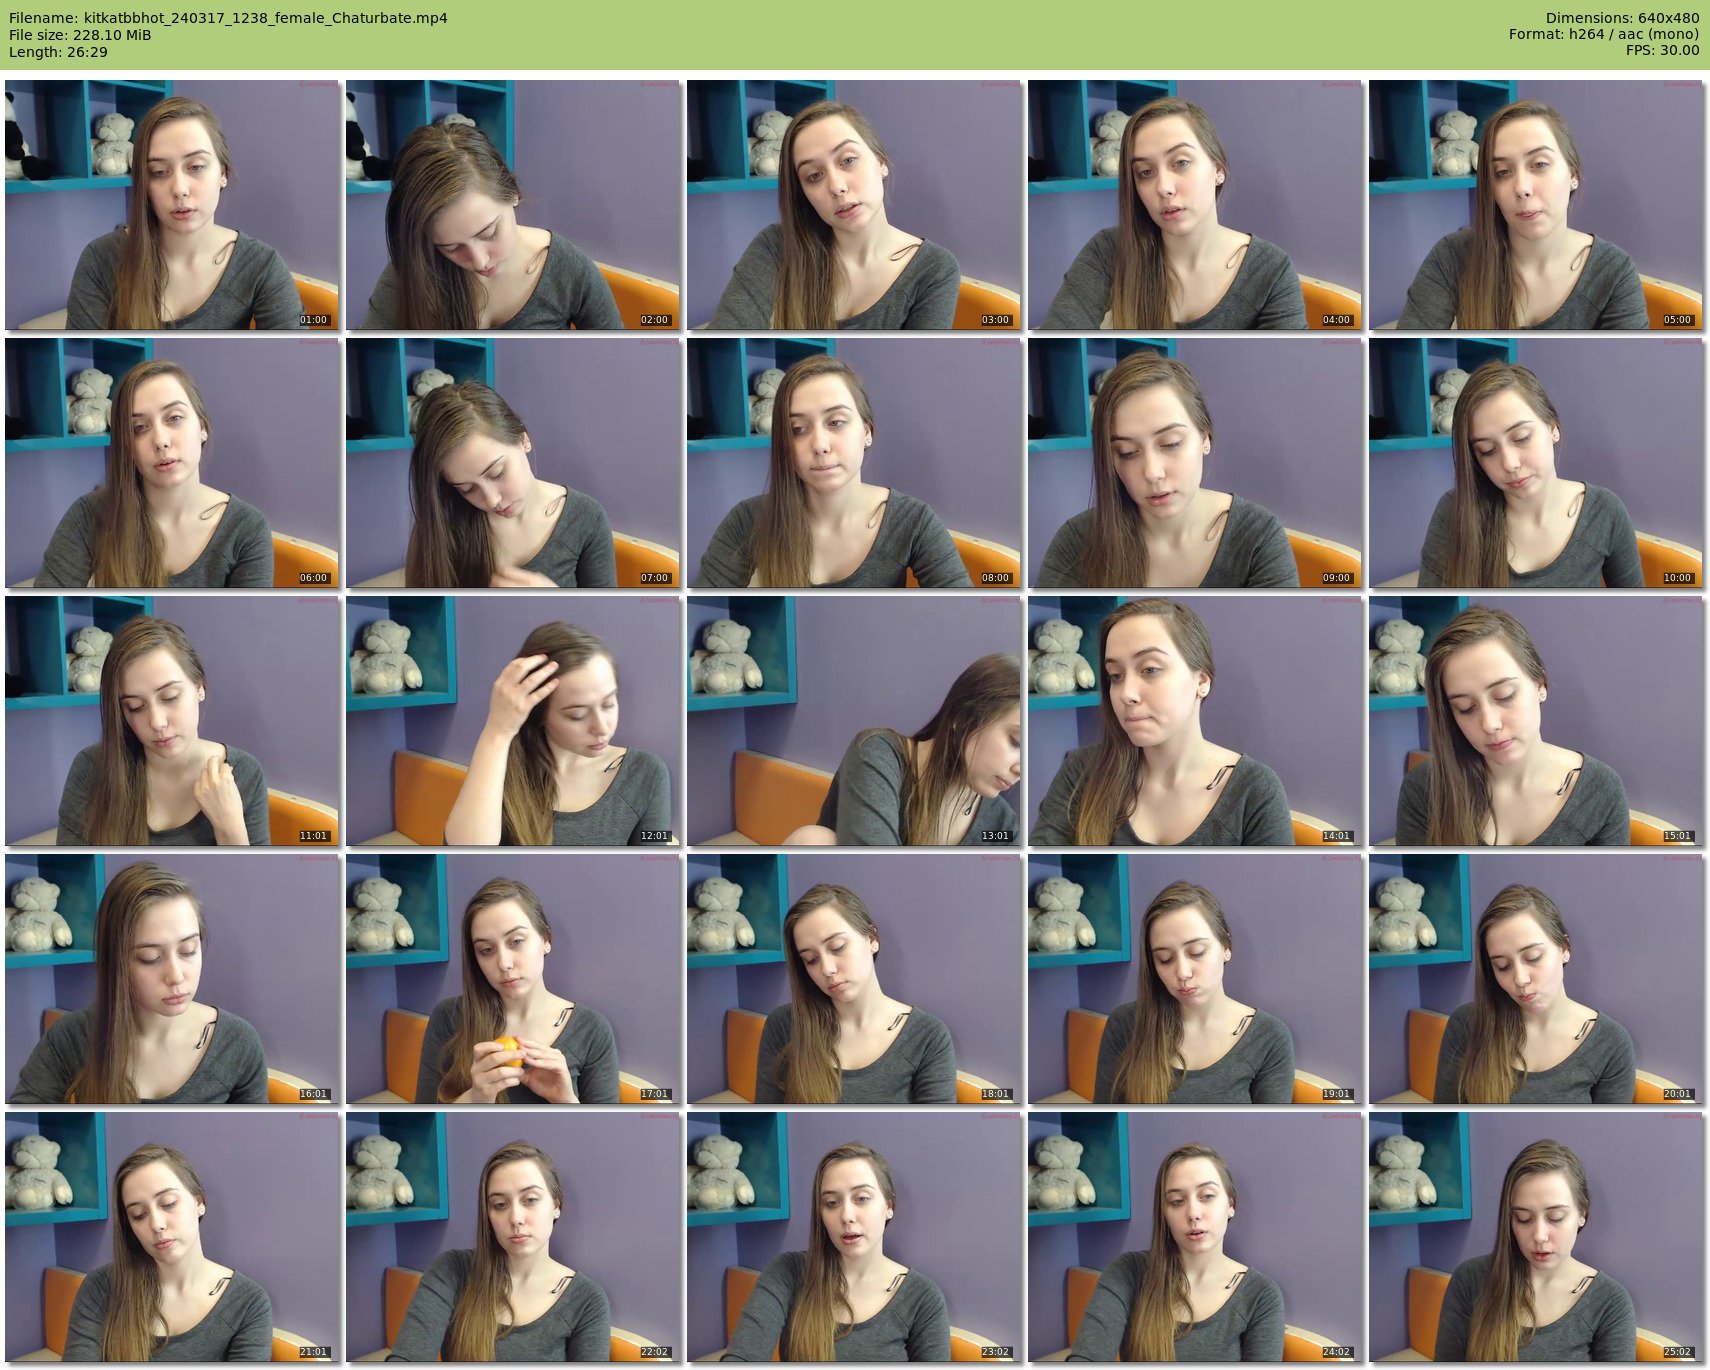Choose the frame with timestamp 24:02
The image size is (1710, 1370).
[1195, 1237]
